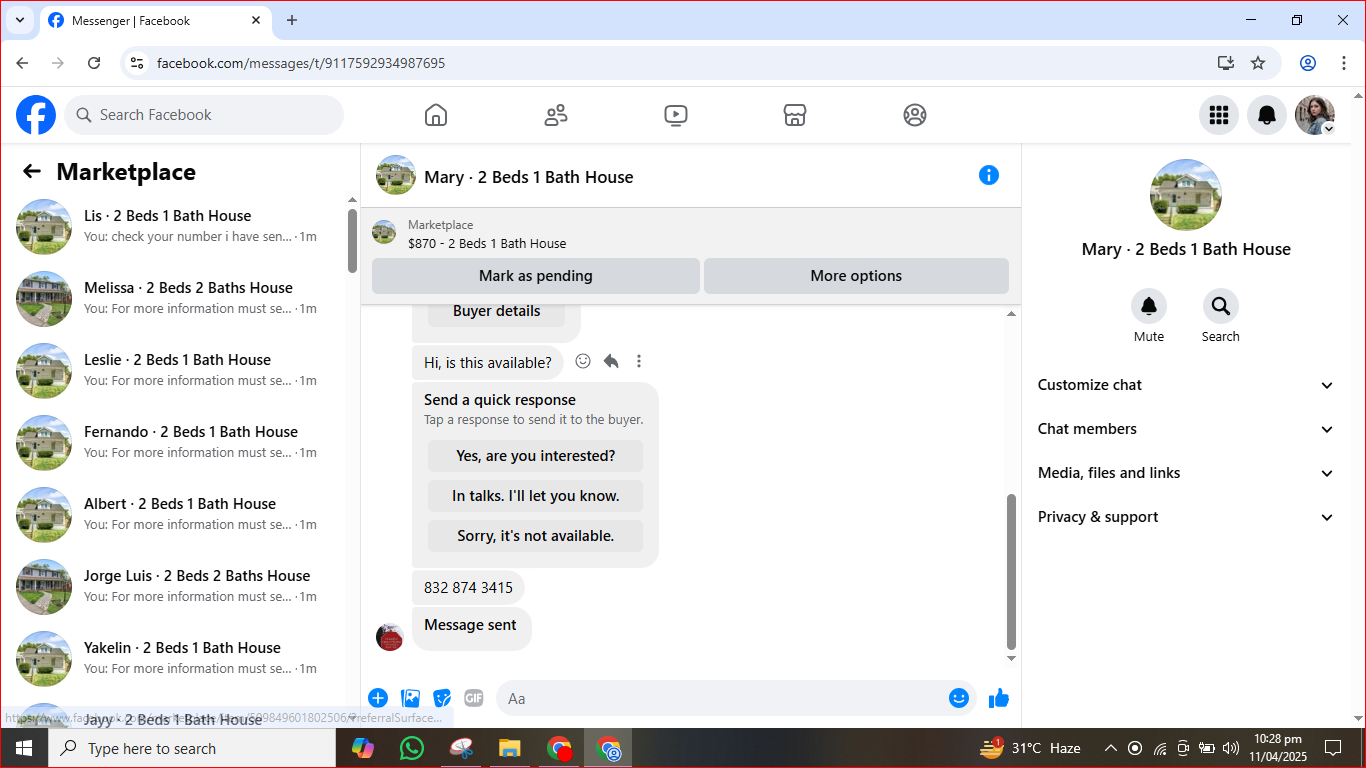
Task: Go back with the Marketplace back arrow
Action: 32,172
